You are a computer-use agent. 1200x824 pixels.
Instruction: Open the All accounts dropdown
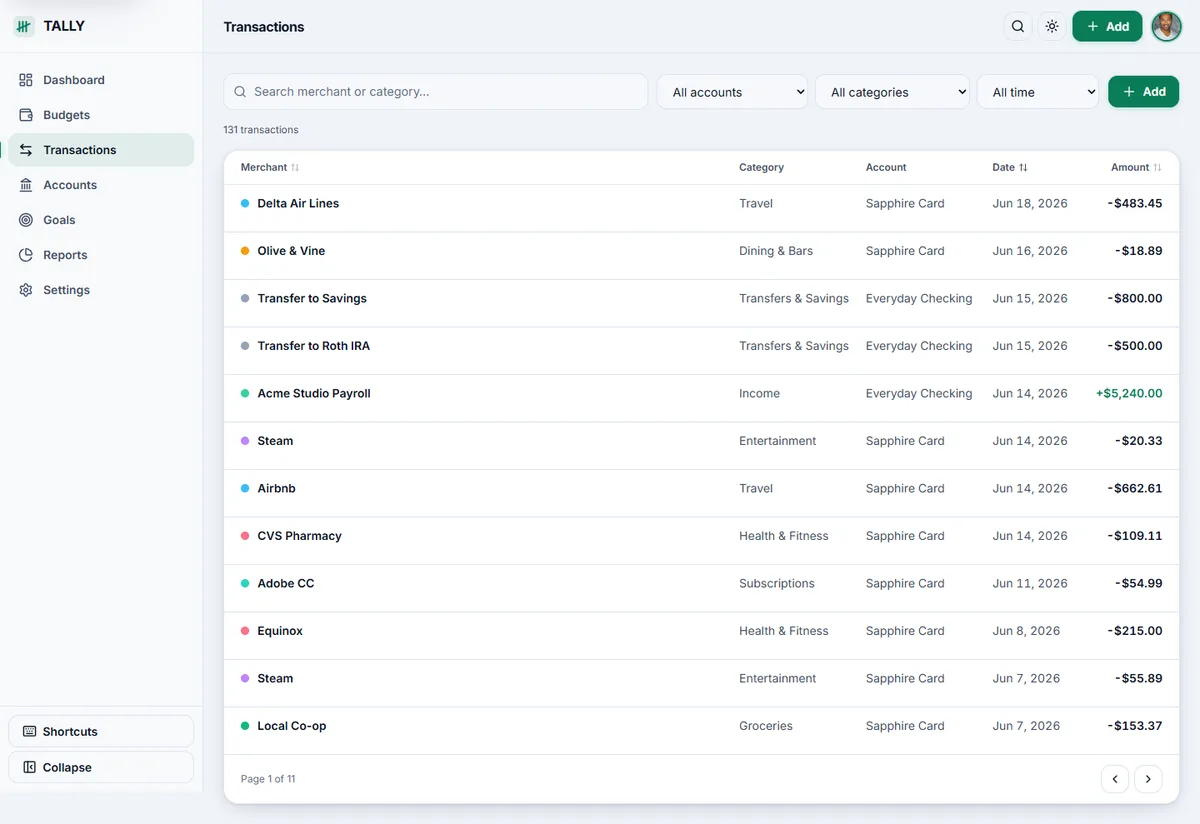click(x=732, y=92)
